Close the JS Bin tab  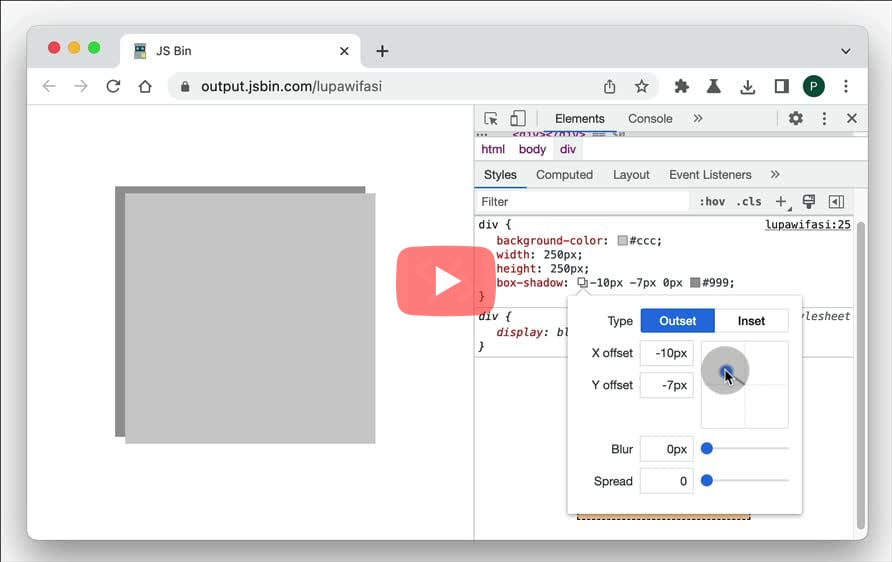(x=344, y=51)
